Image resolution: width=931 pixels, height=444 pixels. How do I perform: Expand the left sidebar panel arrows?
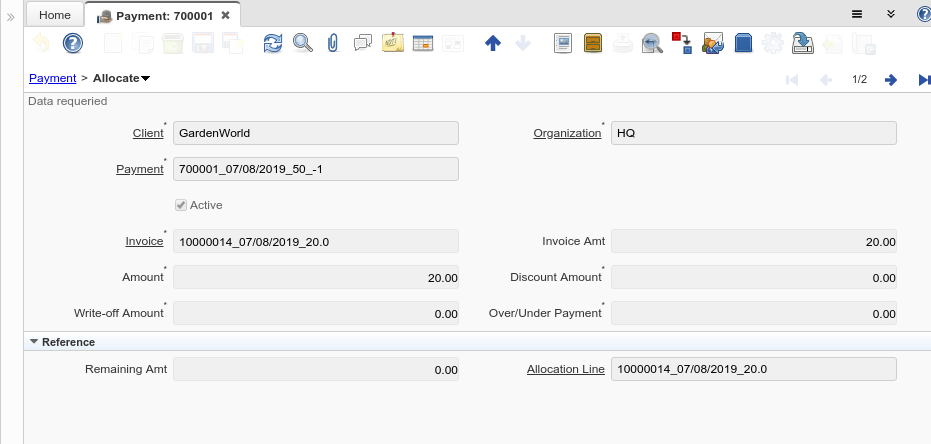point(11,17)
